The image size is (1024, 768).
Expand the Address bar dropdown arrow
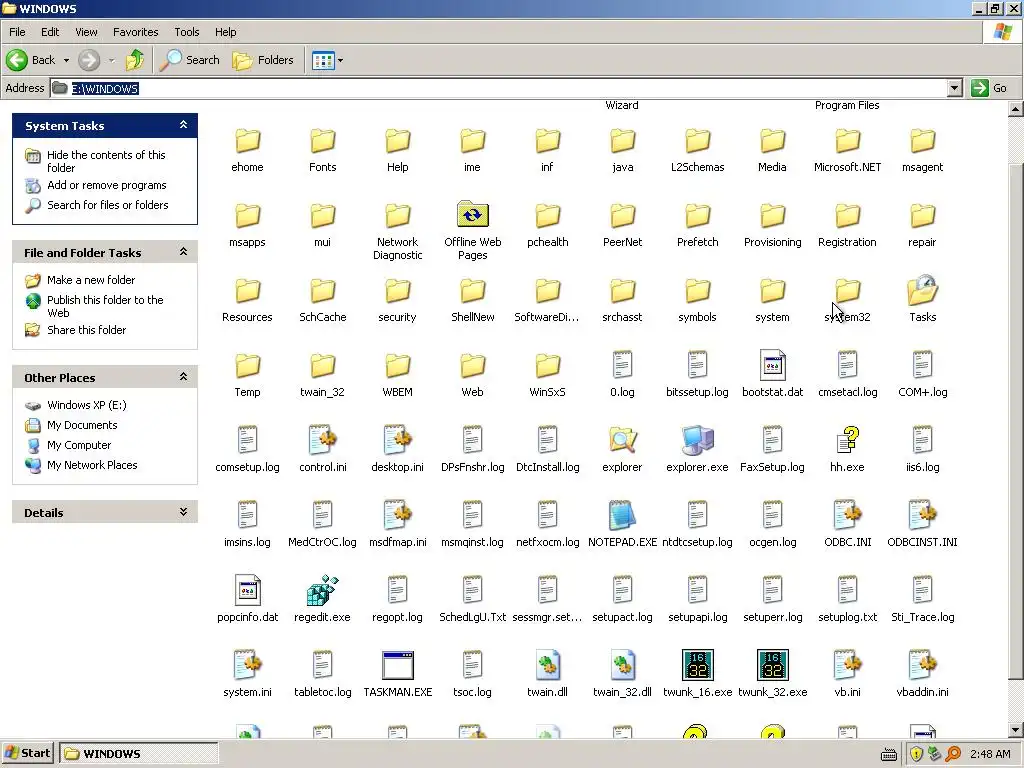coord(954,88)
